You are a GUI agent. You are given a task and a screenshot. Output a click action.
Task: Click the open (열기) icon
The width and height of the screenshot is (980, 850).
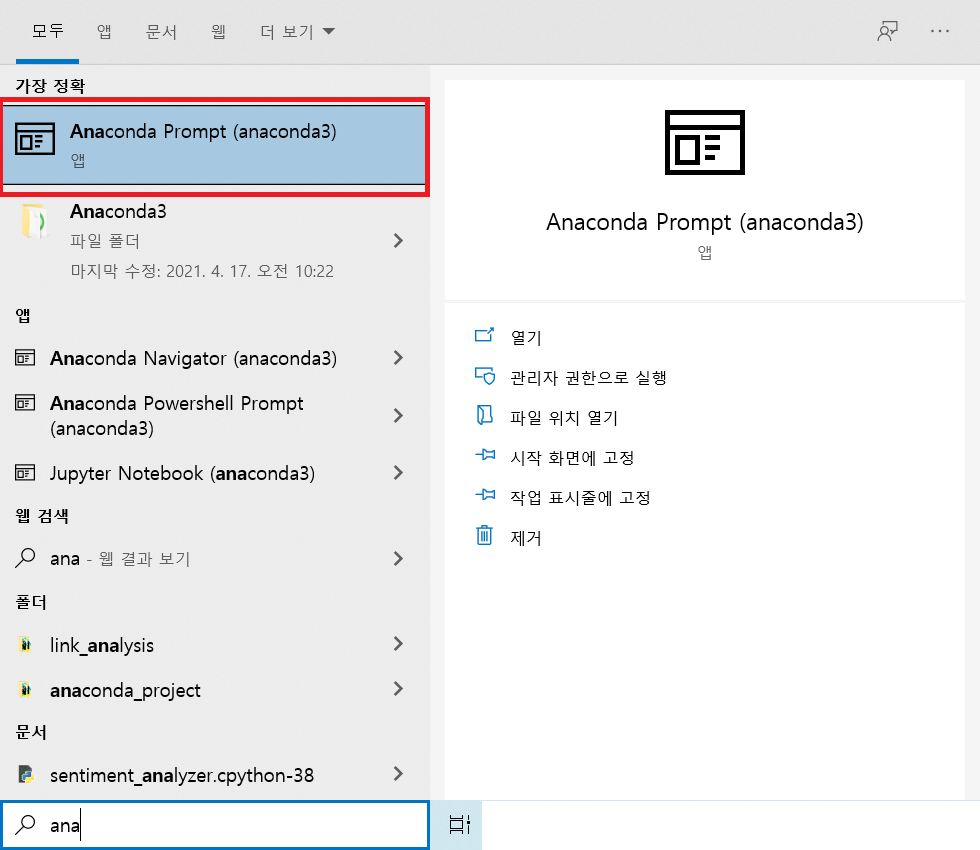click(x=484, y=336)
